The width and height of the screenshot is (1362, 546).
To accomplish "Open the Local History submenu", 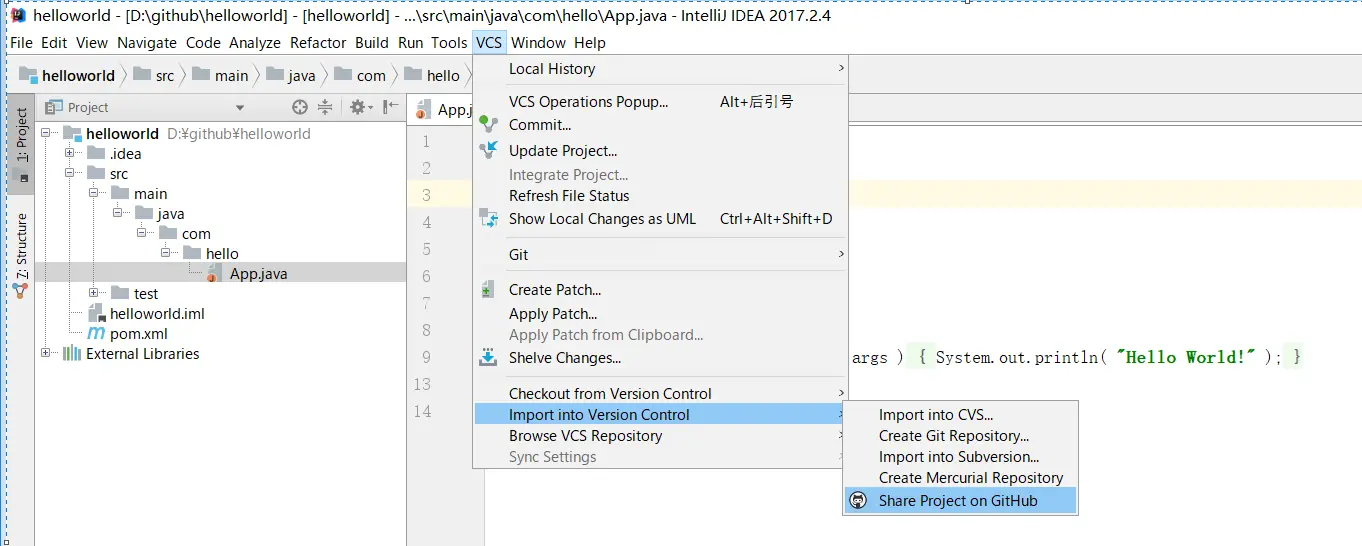I will click(x=661, y=68).
